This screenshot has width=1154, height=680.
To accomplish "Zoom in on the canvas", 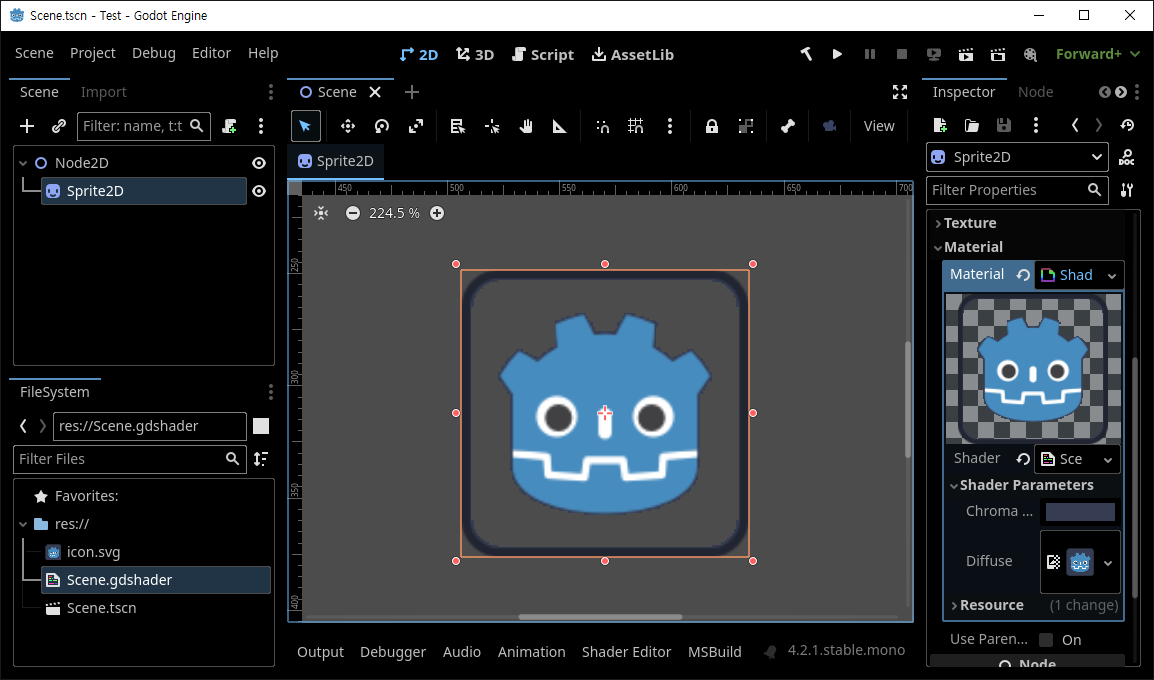I will (x=437, y=213).
